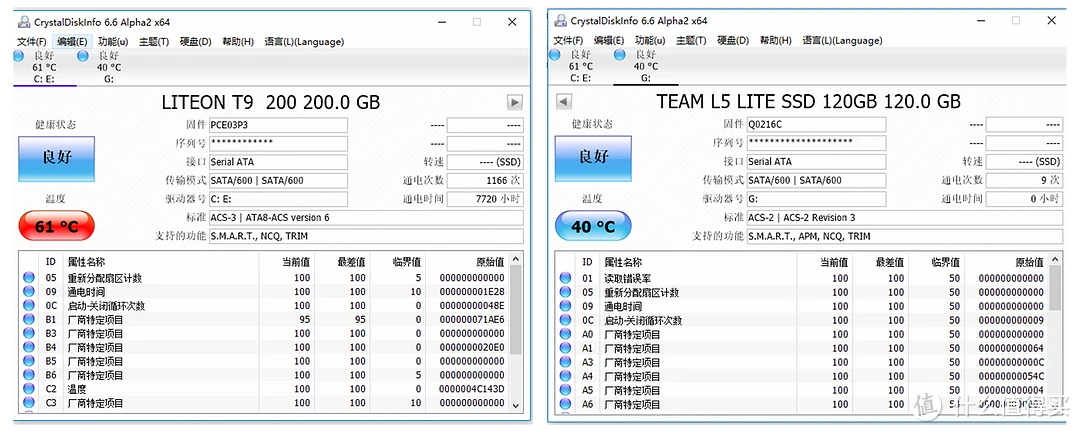Open 语言(L)(Language) menu in left window
This screenshot has height=432, width=1080.
pos(304,41)
